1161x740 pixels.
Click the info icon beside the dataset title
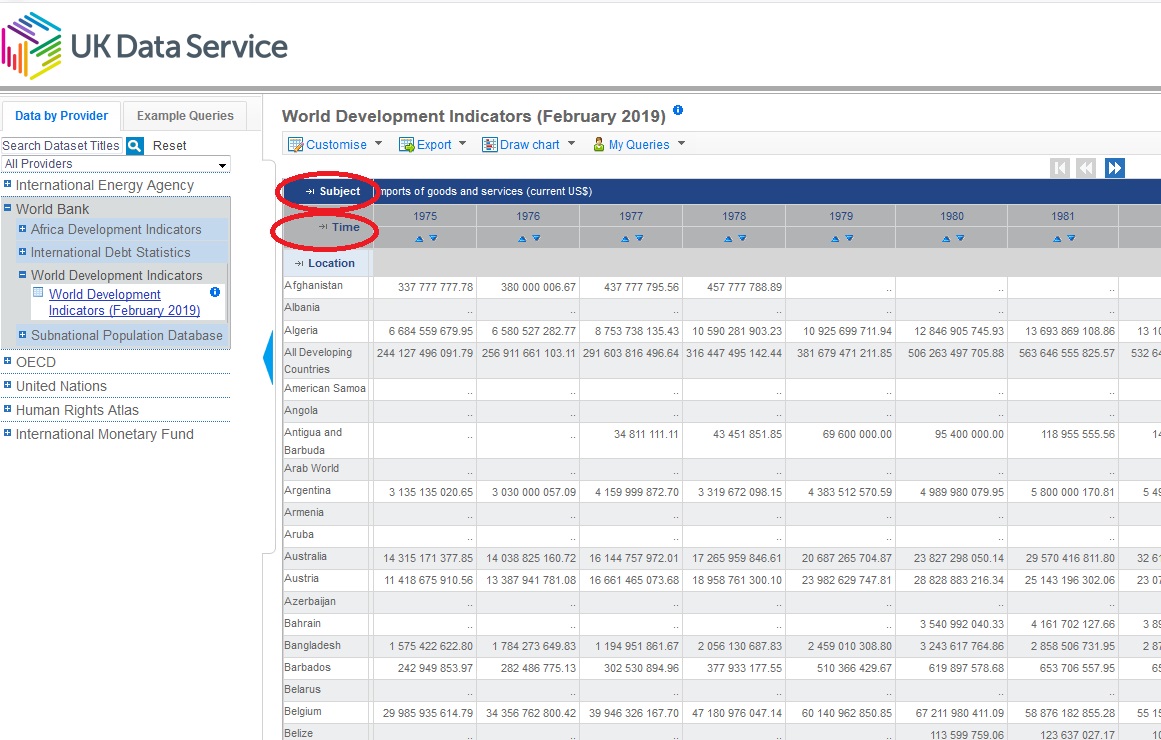(x=678, y=111)
